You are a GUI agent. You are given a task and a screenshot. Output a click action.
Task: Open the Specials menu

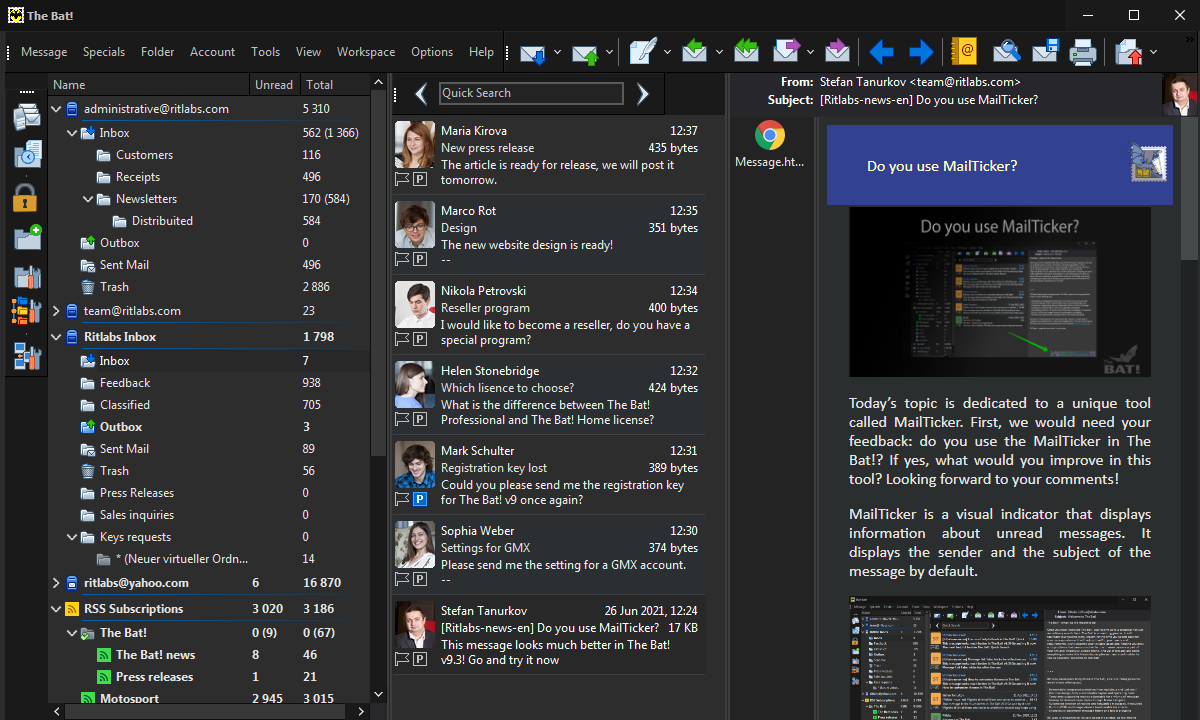click(104, 52)
